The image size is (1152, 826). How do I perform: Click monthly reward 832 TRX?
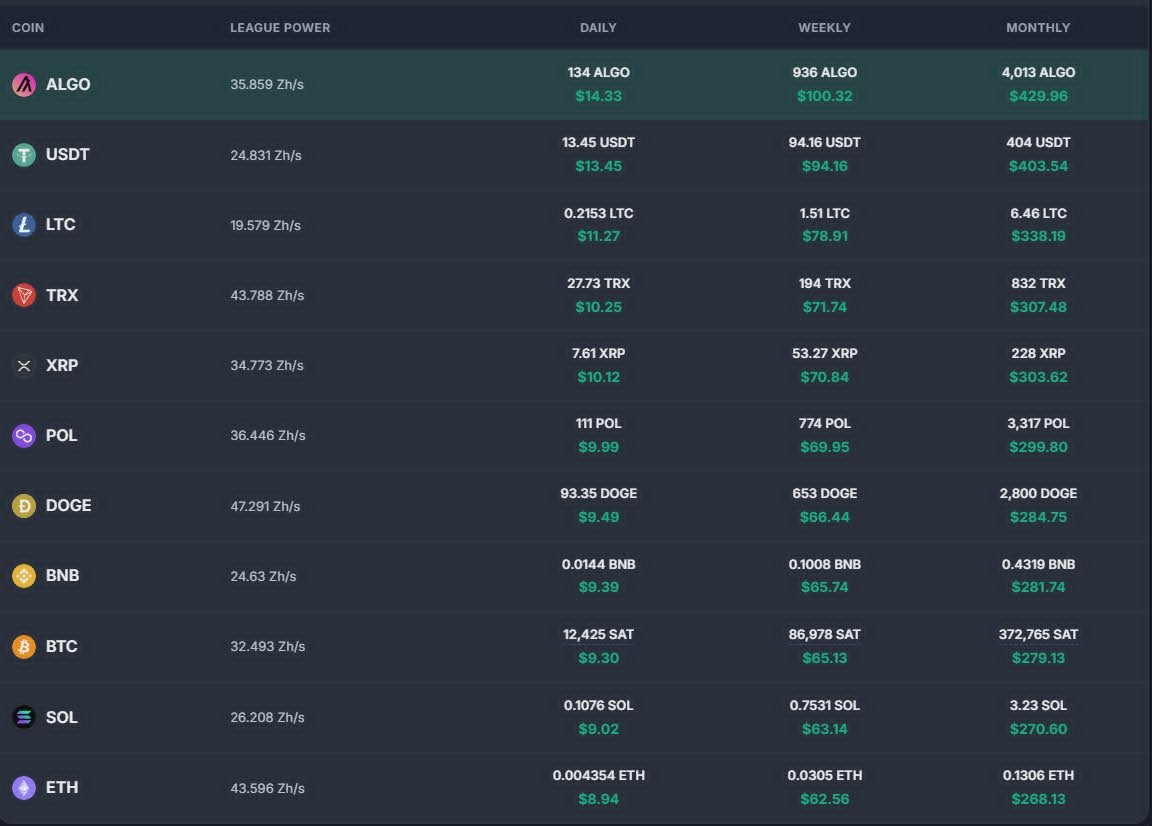[x=1038, y=283]
